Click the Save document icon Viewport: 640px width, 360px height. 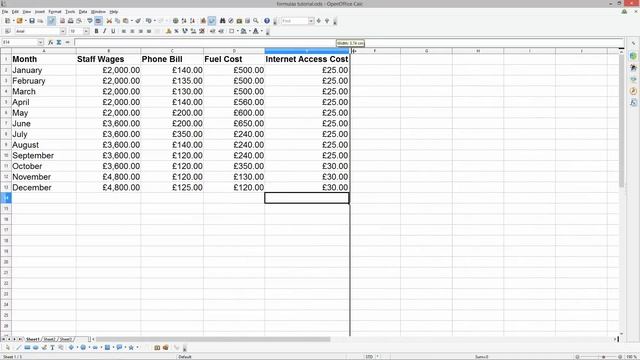[x=32, y=21]
